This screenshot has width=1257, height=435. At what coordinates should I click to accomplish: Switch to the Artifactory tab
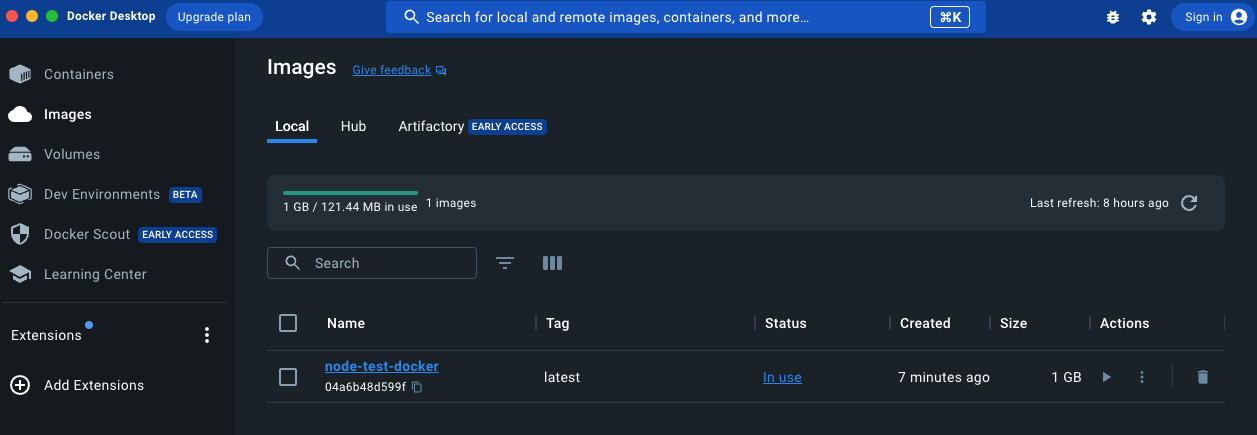[x=431, y=127]
